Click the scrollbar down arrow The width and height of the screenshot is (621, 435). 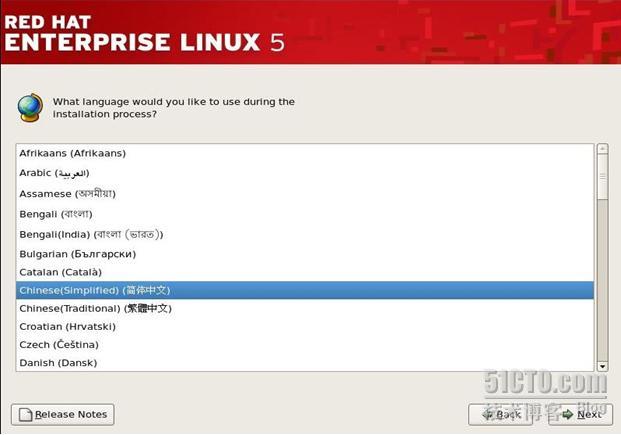pos(602,366)
